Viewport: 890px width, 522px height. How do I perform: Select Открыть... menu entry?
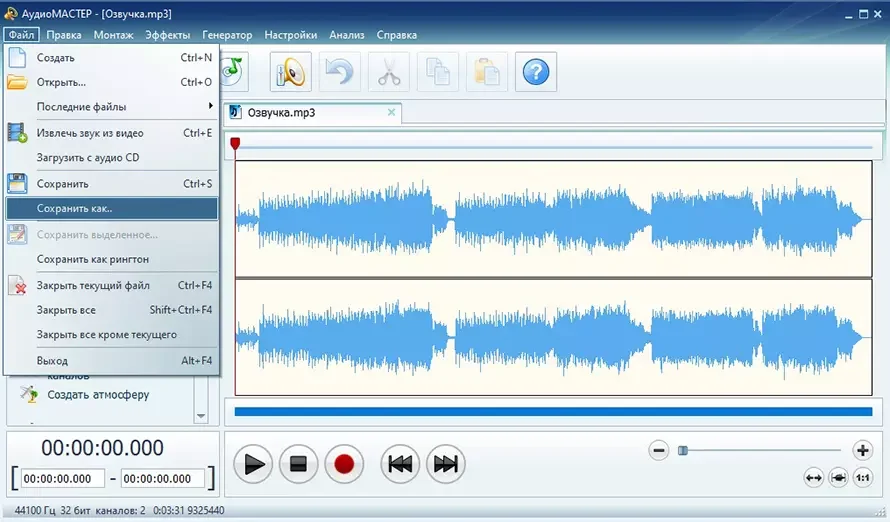[x=111, y=82]
